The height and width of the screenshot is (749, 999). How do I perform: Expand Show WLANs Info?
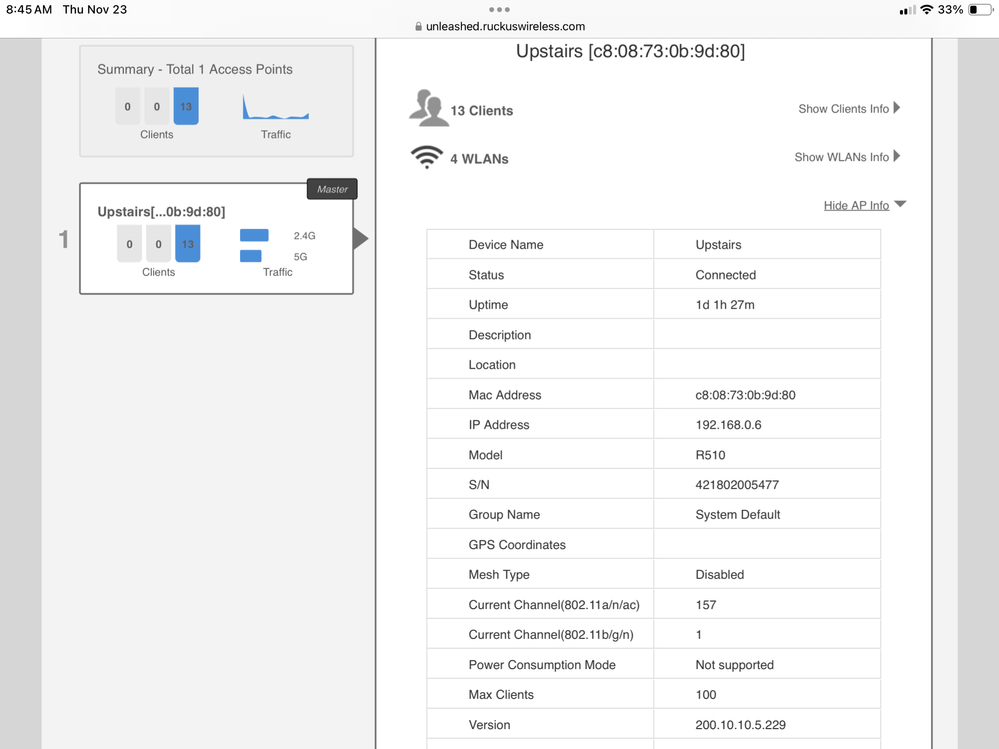[x=847, y=157]
